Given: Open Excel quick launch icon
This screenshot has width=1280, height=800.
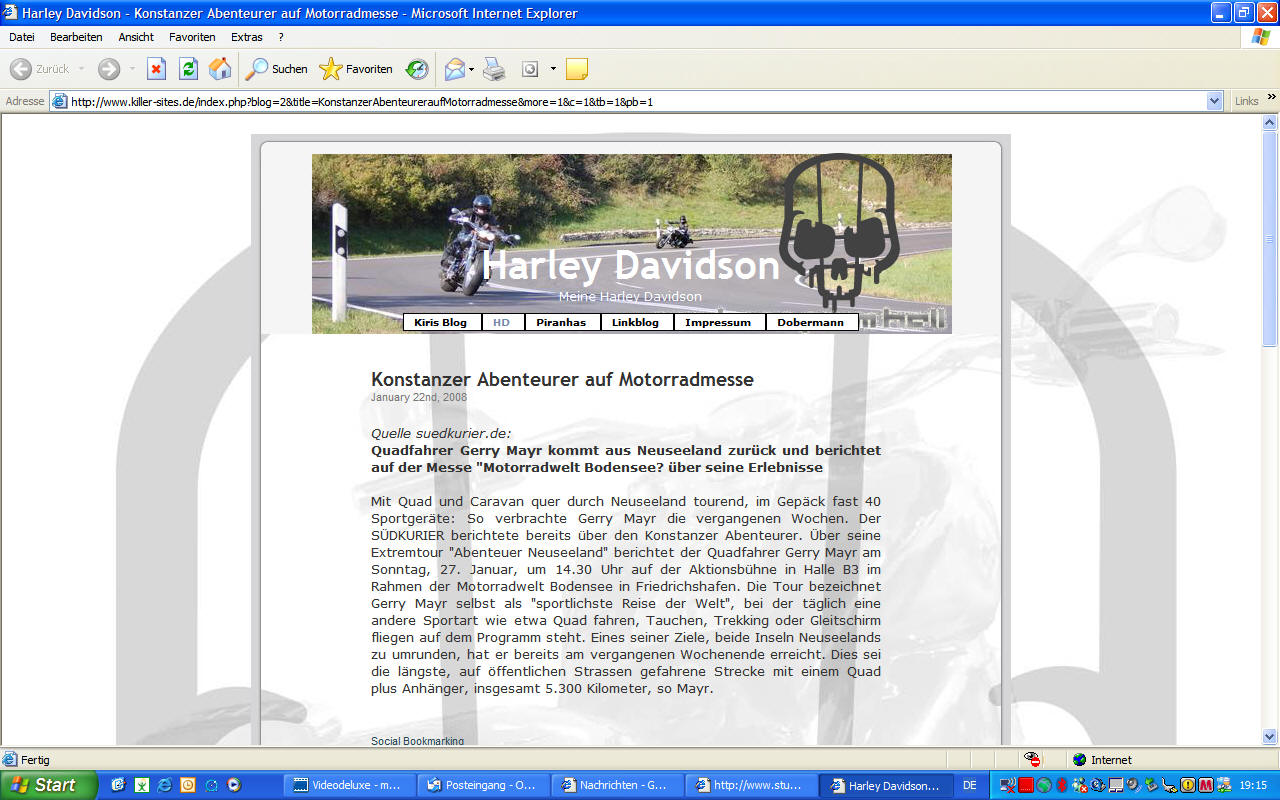Looking at the screenshot, I should tap(142, 785).
